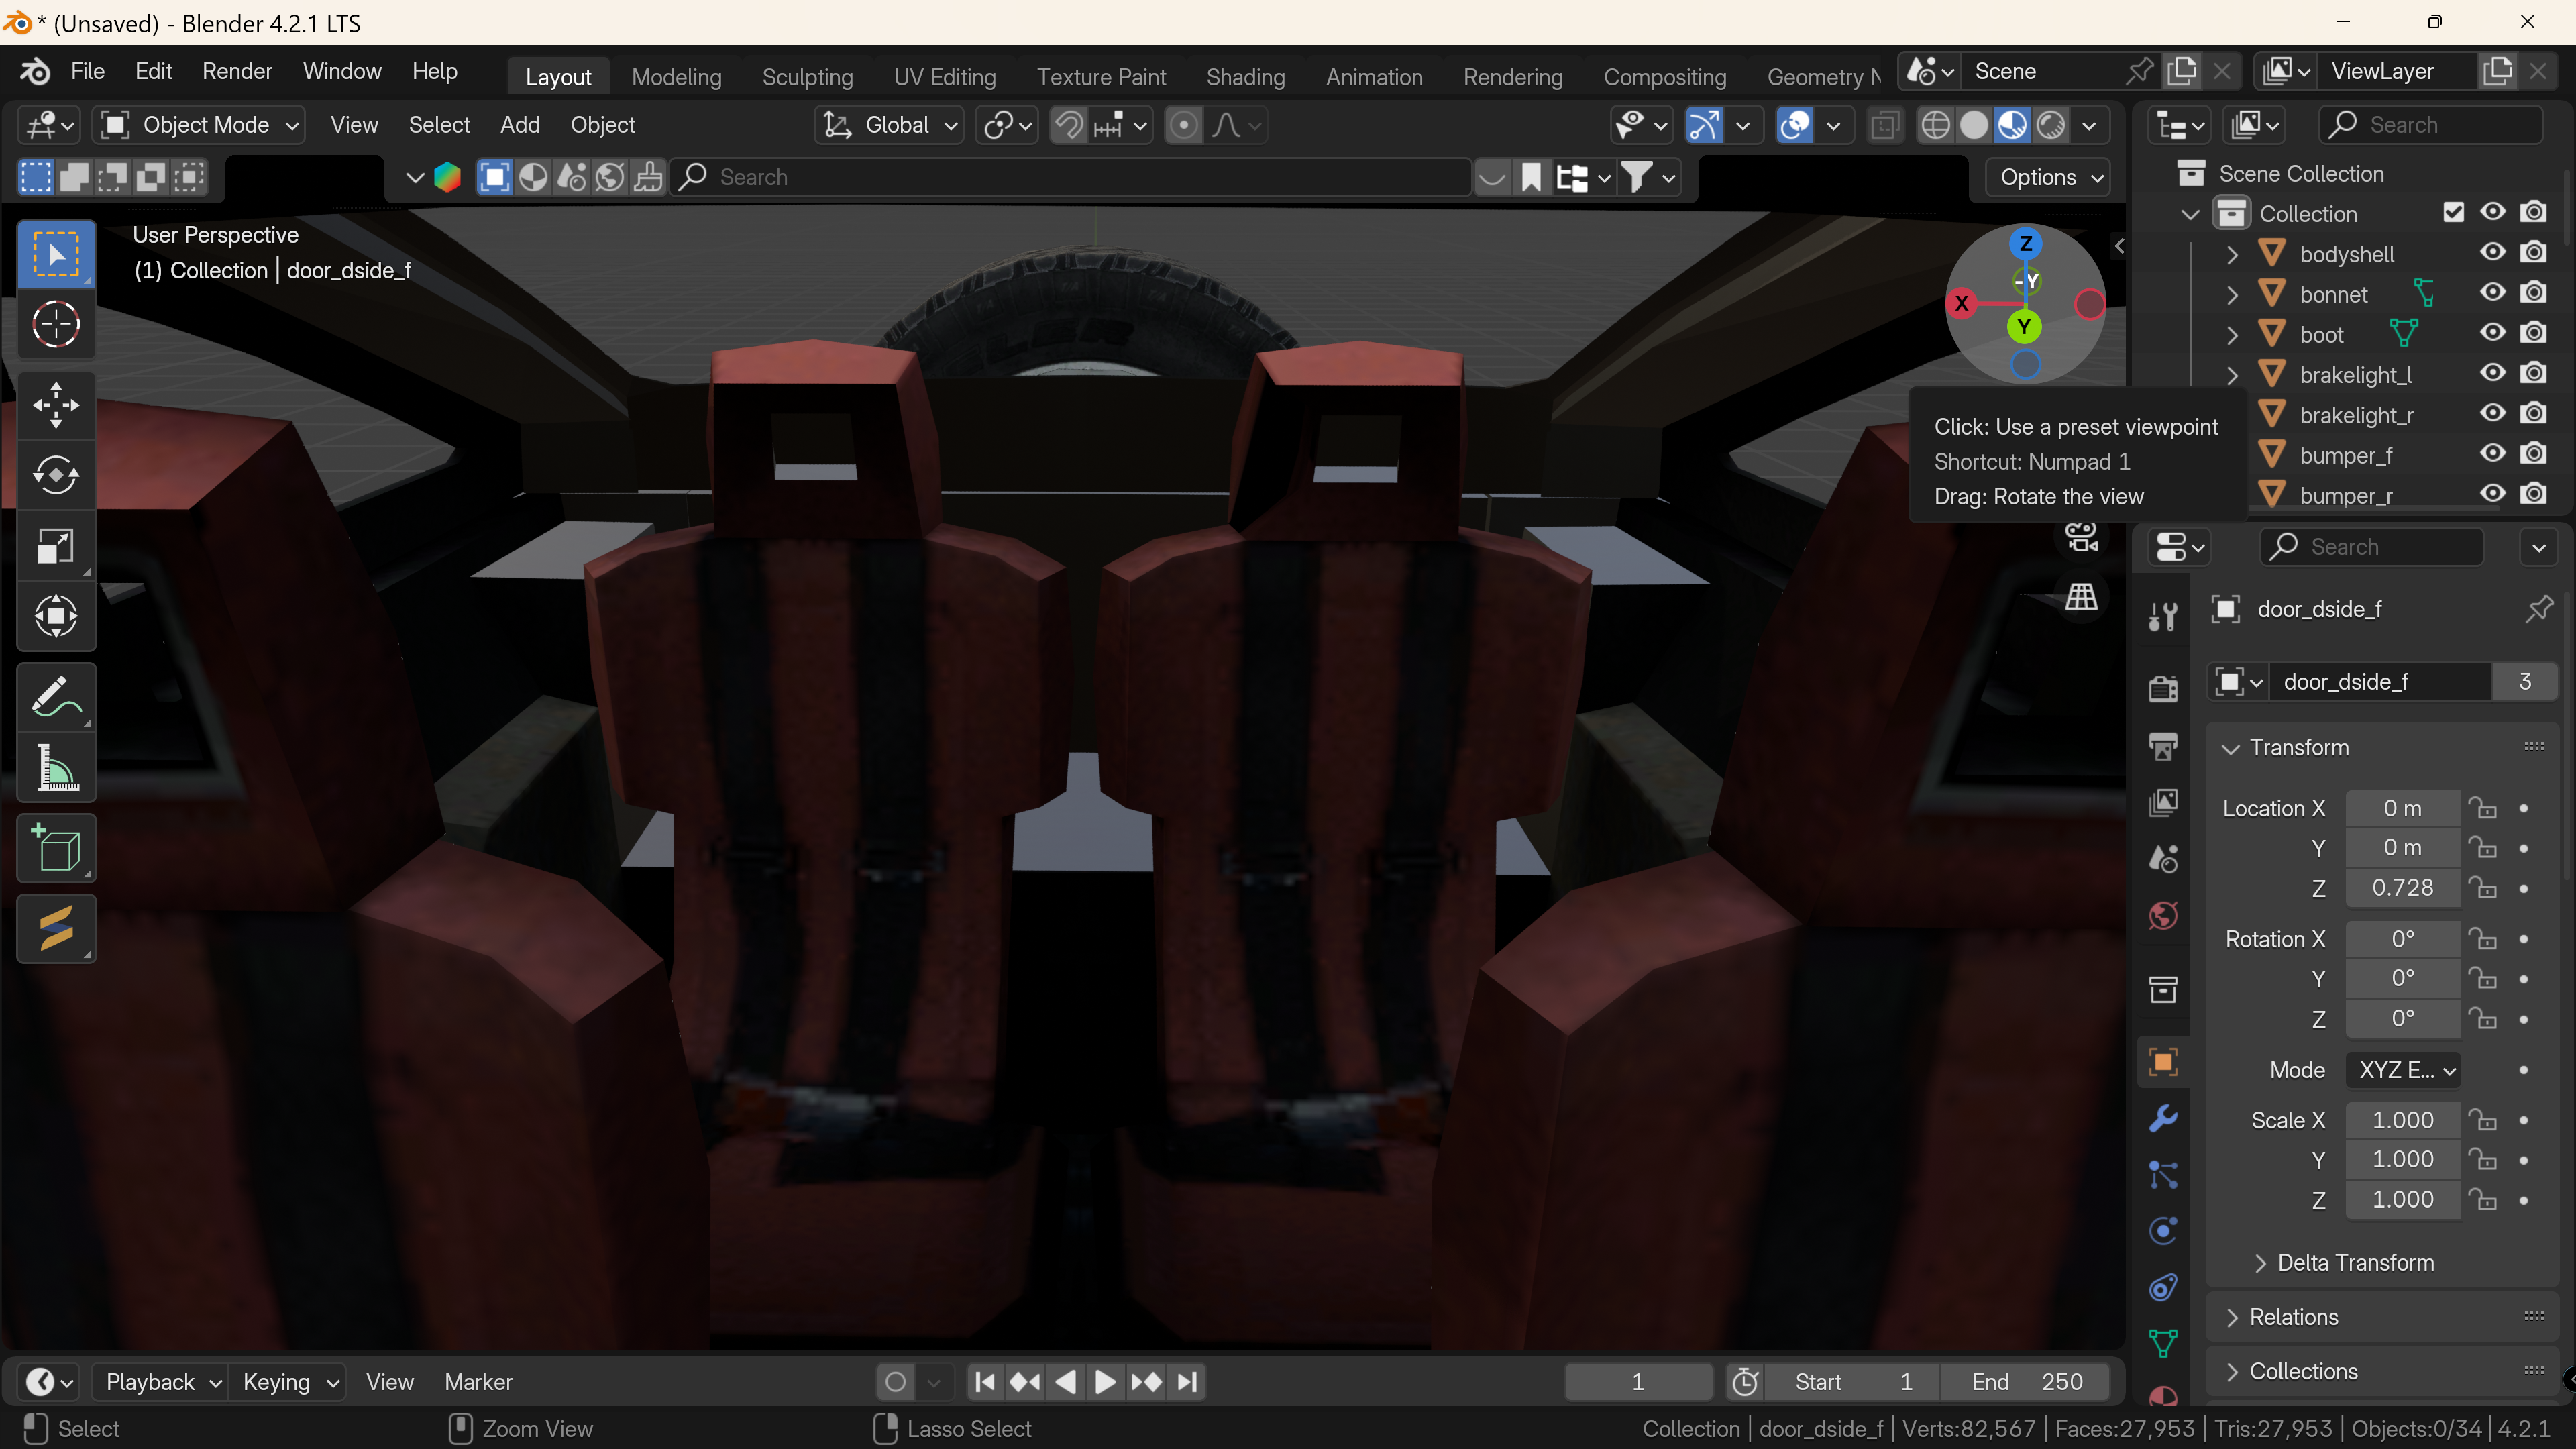
Task: Hide the boot object in viewport
Action: tap(2493, 333)
